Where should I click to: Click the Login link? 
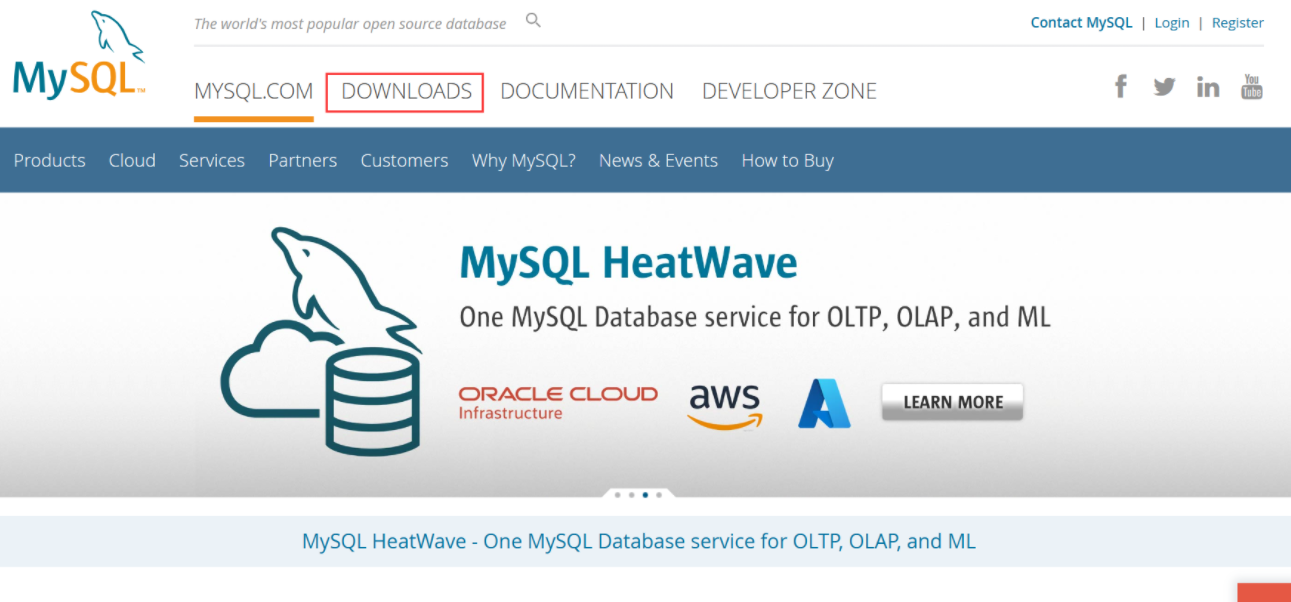pos(1172,22)
